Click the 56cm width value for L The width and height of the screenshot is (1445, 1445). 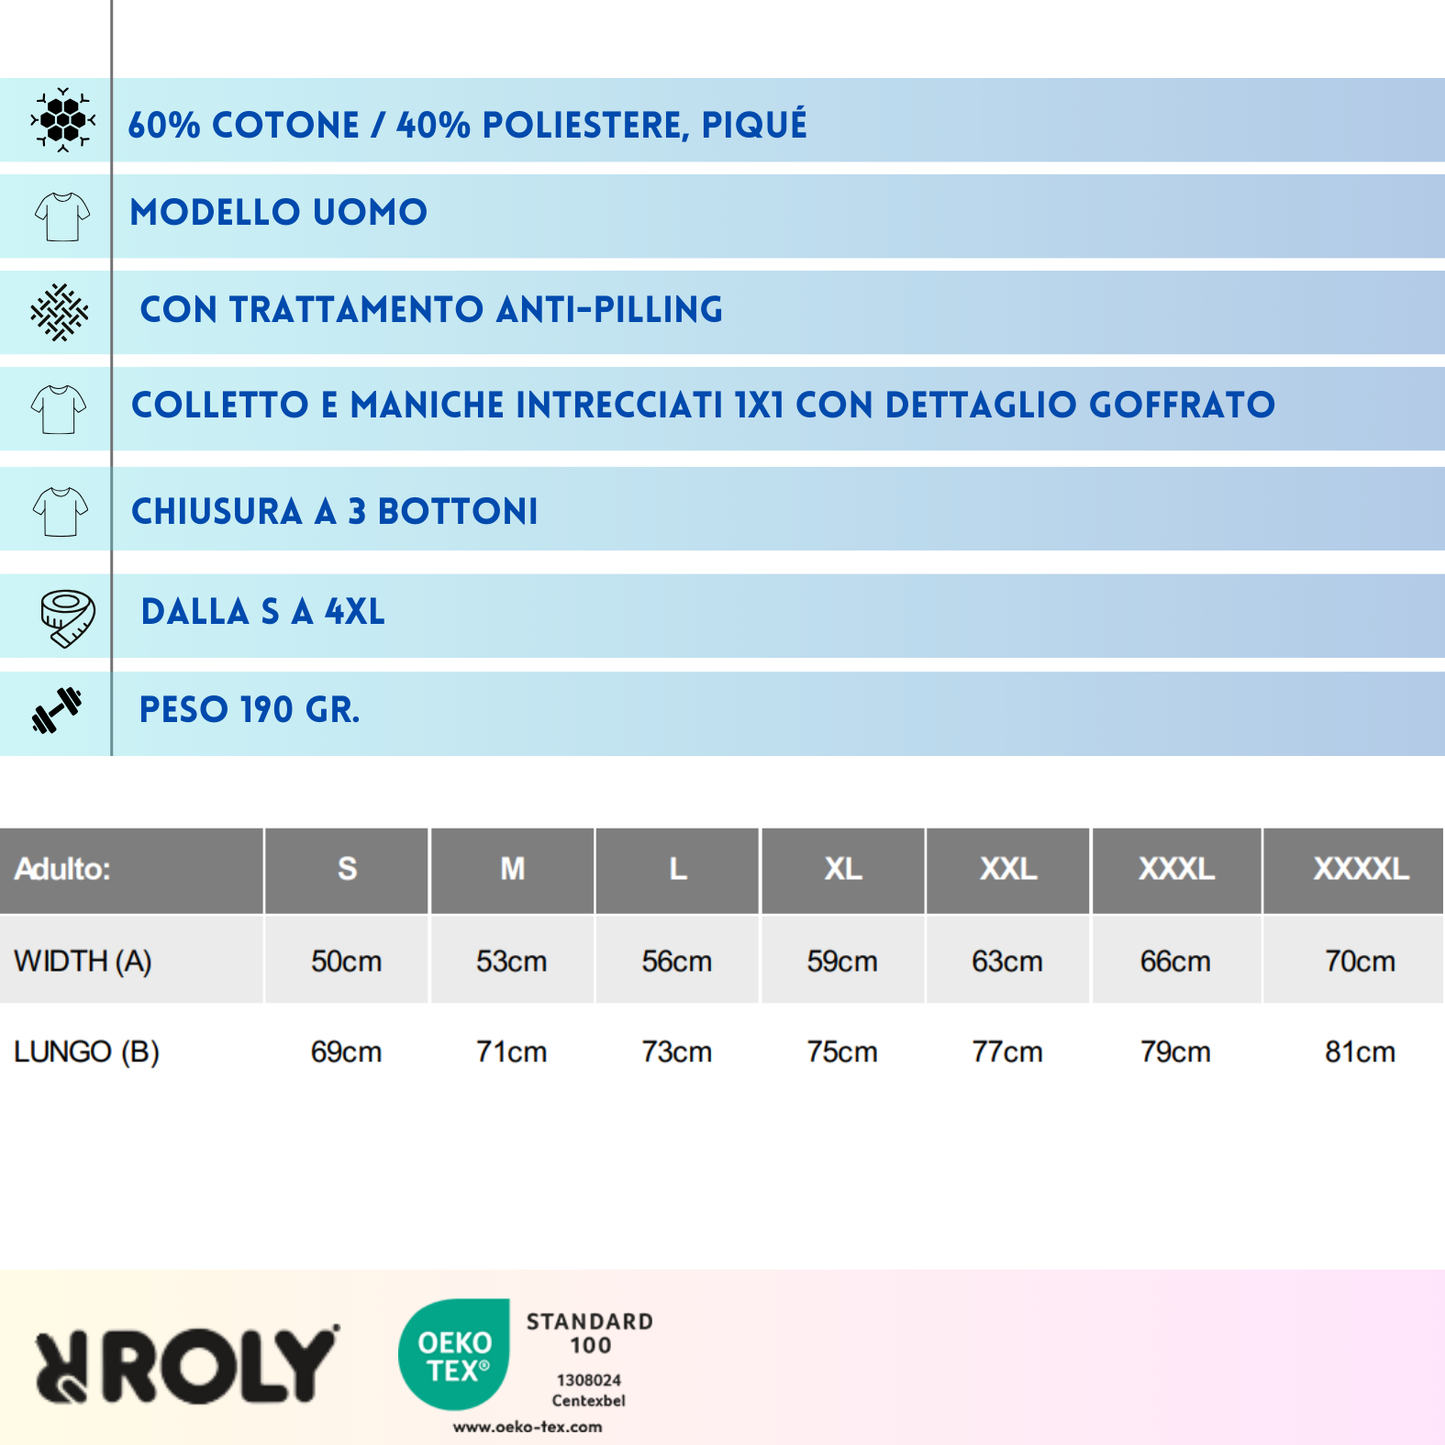pos(677,961)
